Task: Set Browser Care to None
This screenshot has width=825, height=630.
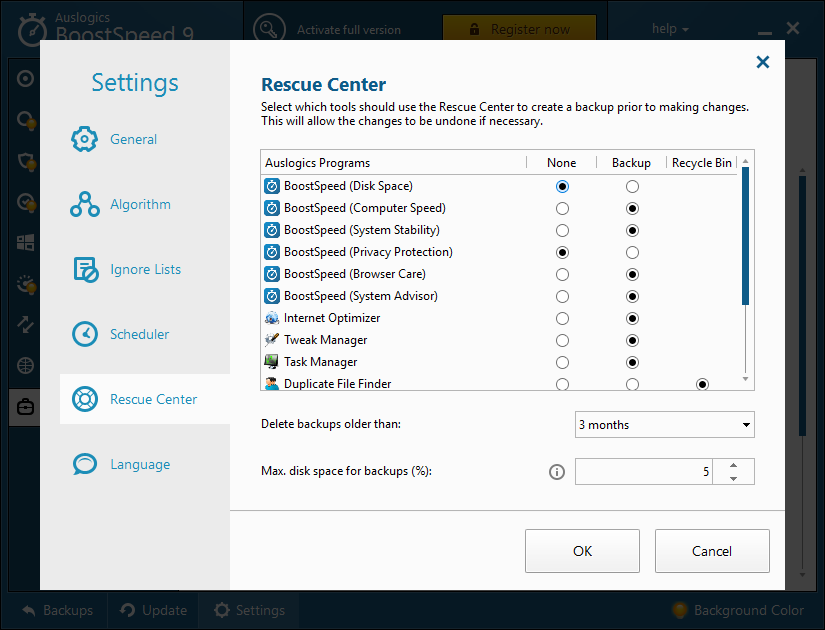Action: click(x=562, y=275)
